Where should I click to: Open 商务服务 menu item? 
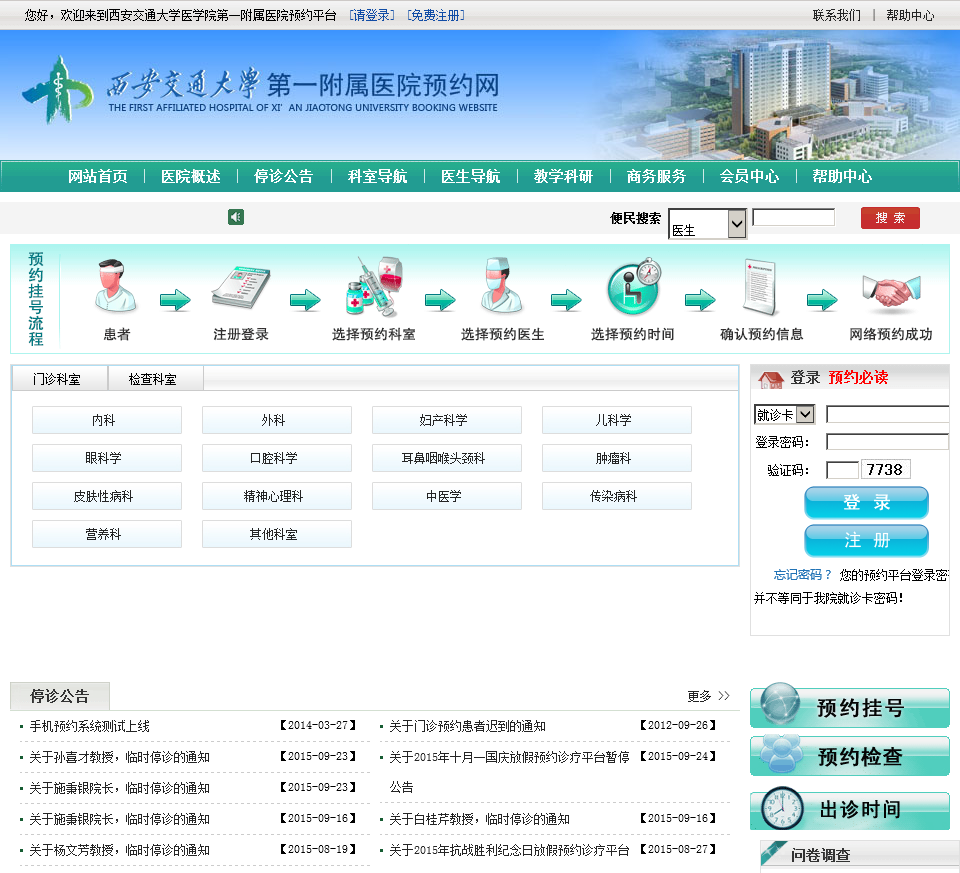click(656, 176)
